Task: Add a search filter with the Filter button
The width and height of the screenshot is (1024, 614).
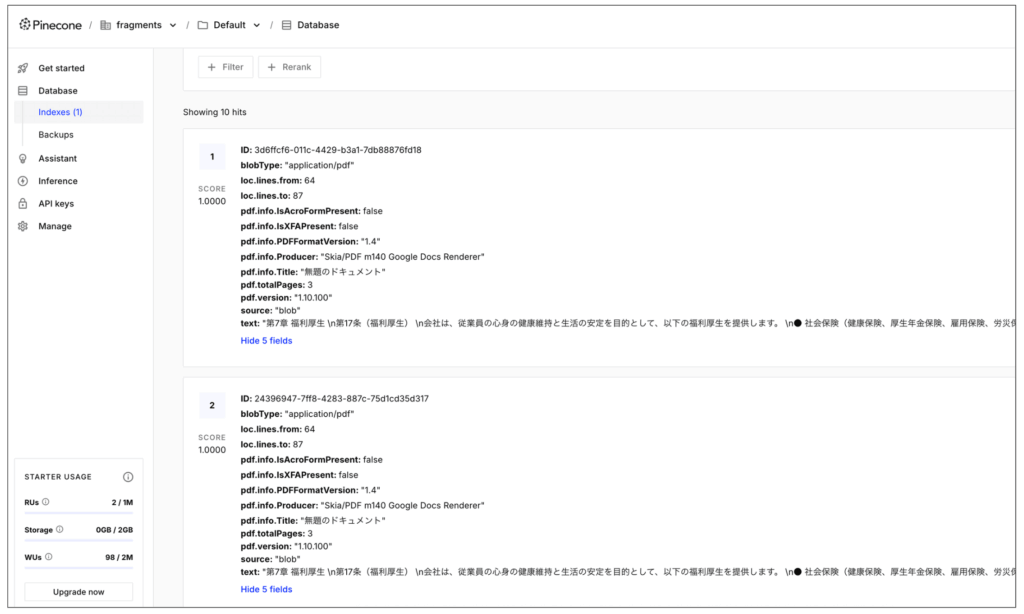Action: (x=225, y=67)
